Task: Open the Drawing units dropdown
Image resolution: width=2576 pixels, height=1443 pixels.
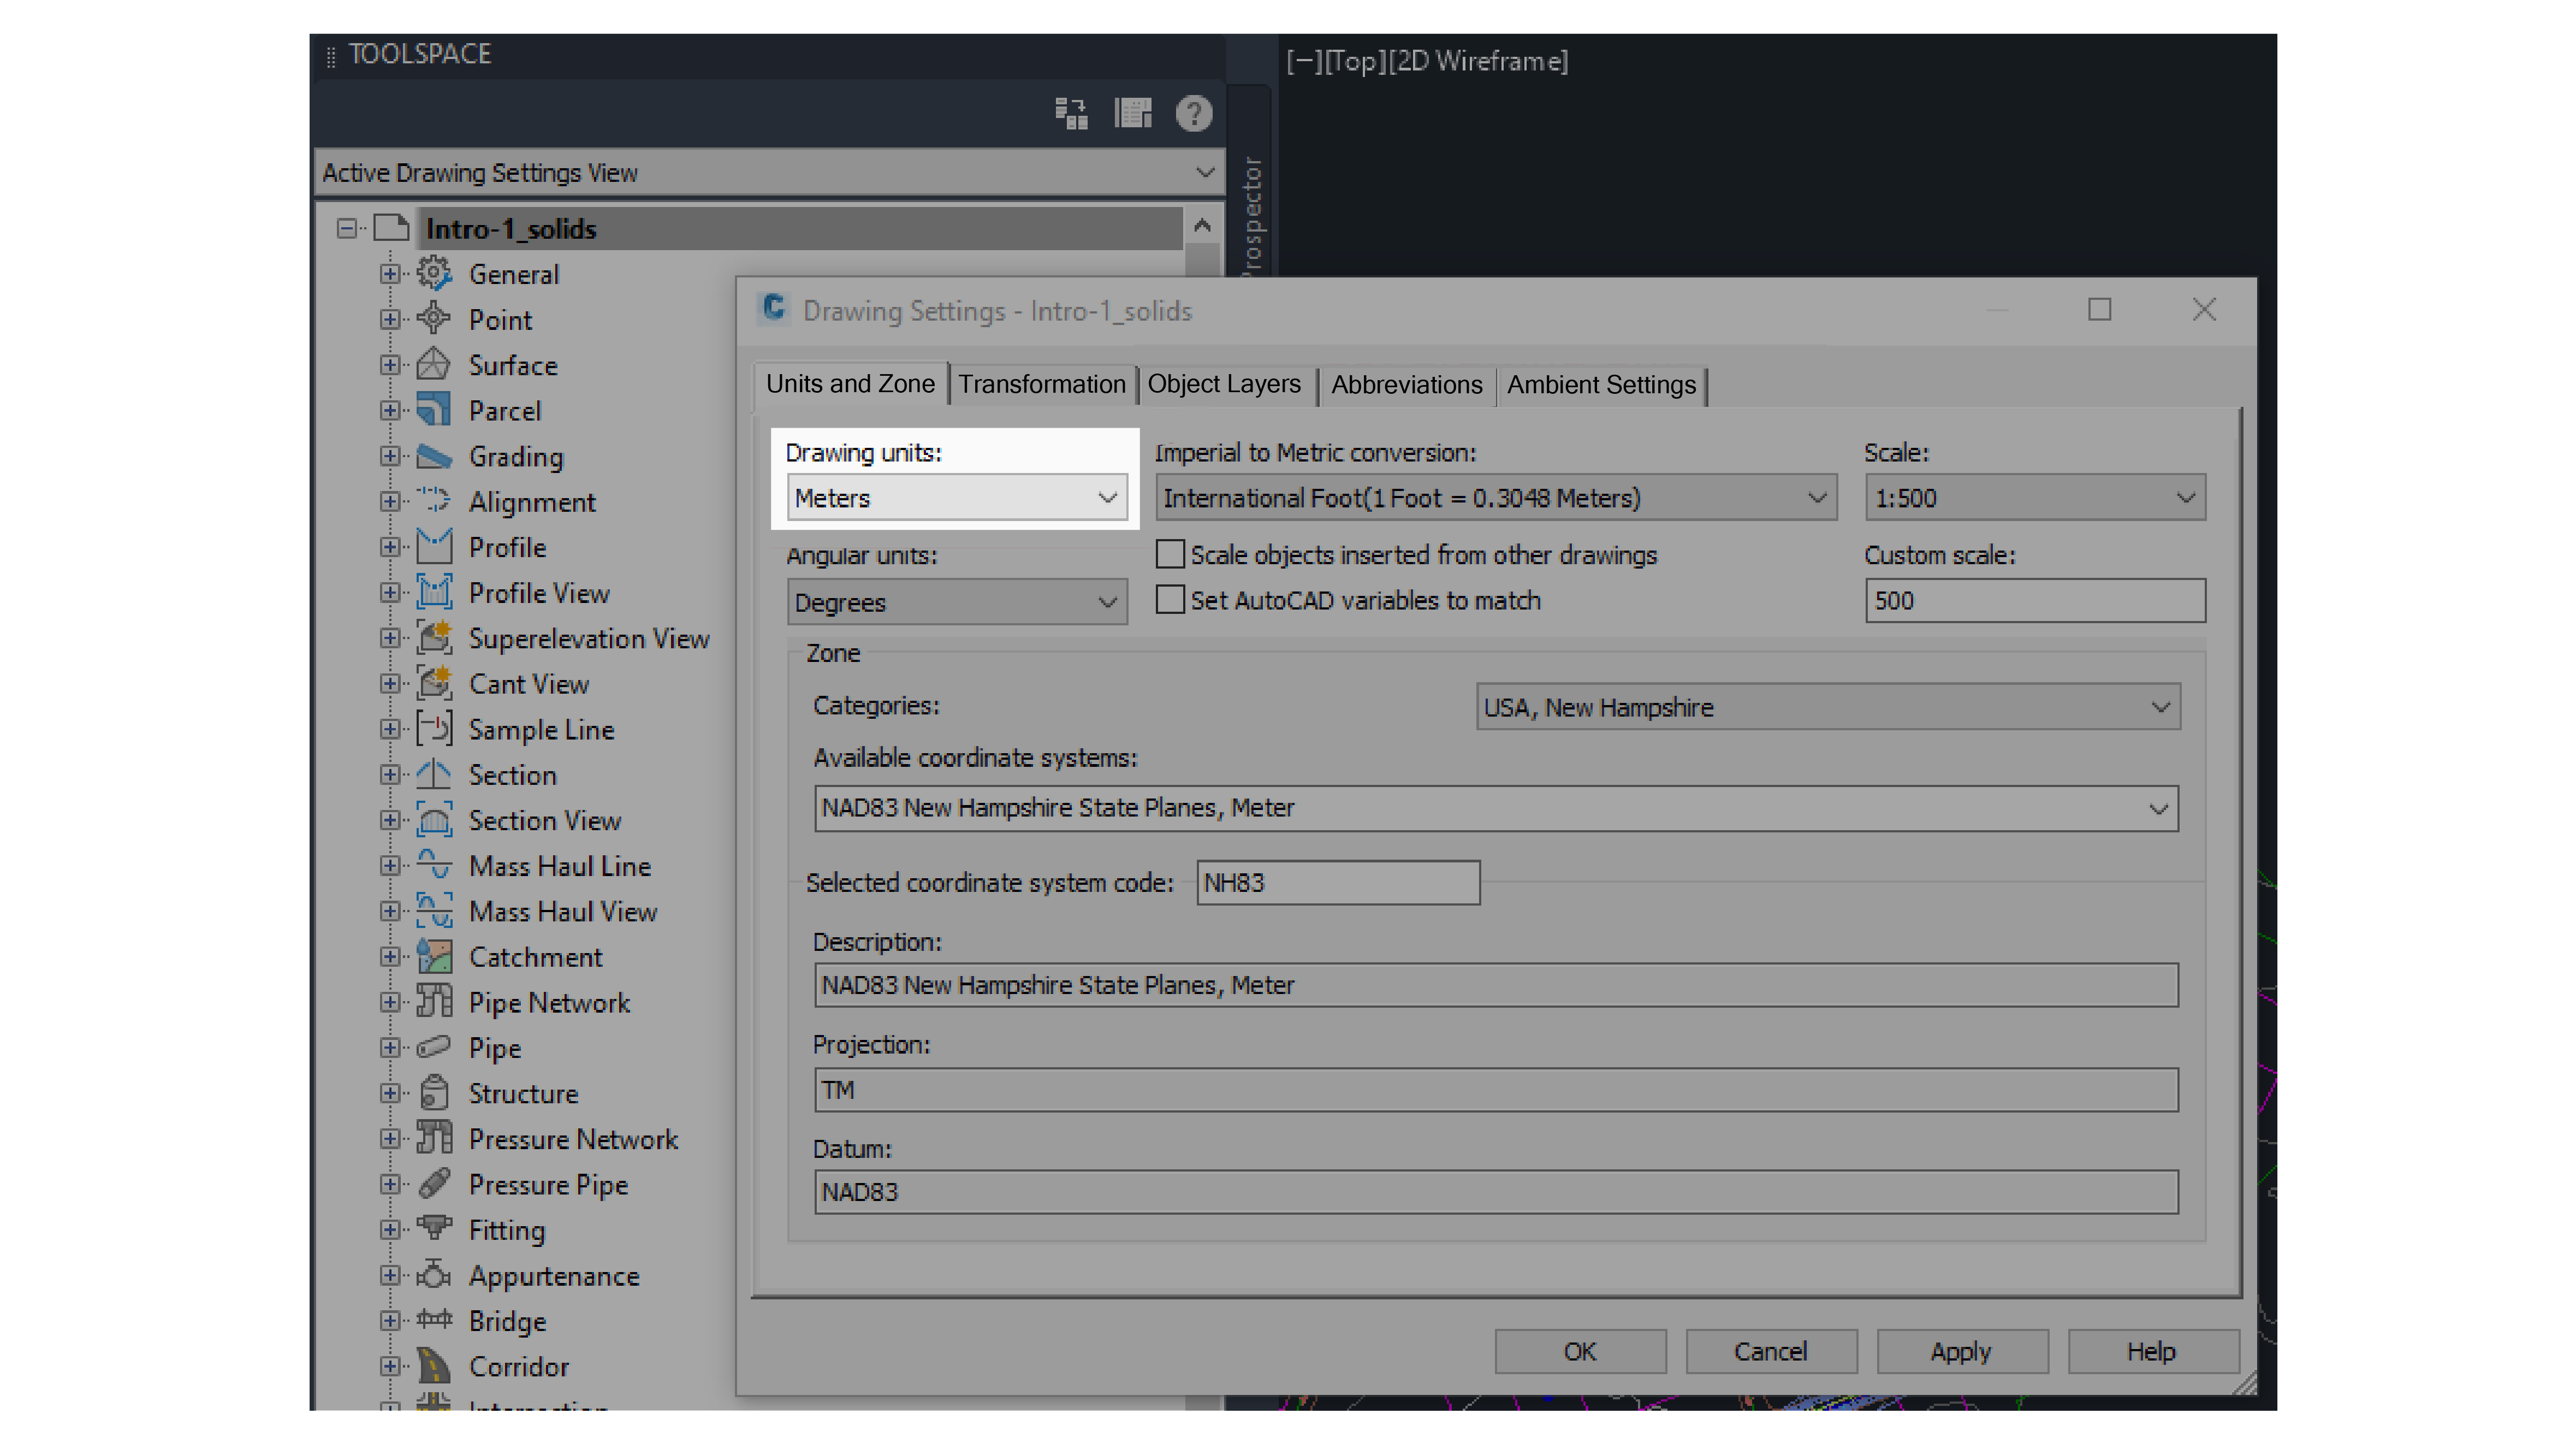Action: 956,498
